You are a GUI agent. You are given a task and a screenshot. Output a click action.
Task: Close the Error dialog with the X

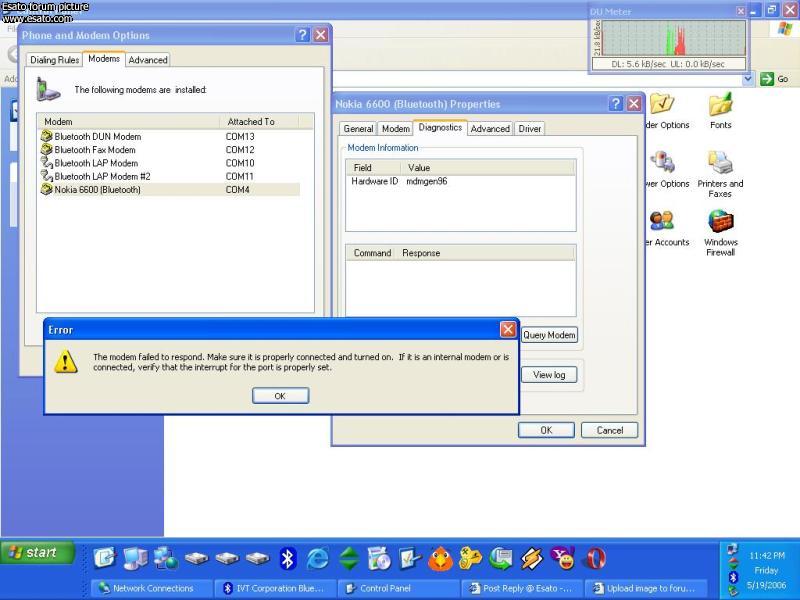(x=508, y=330)
